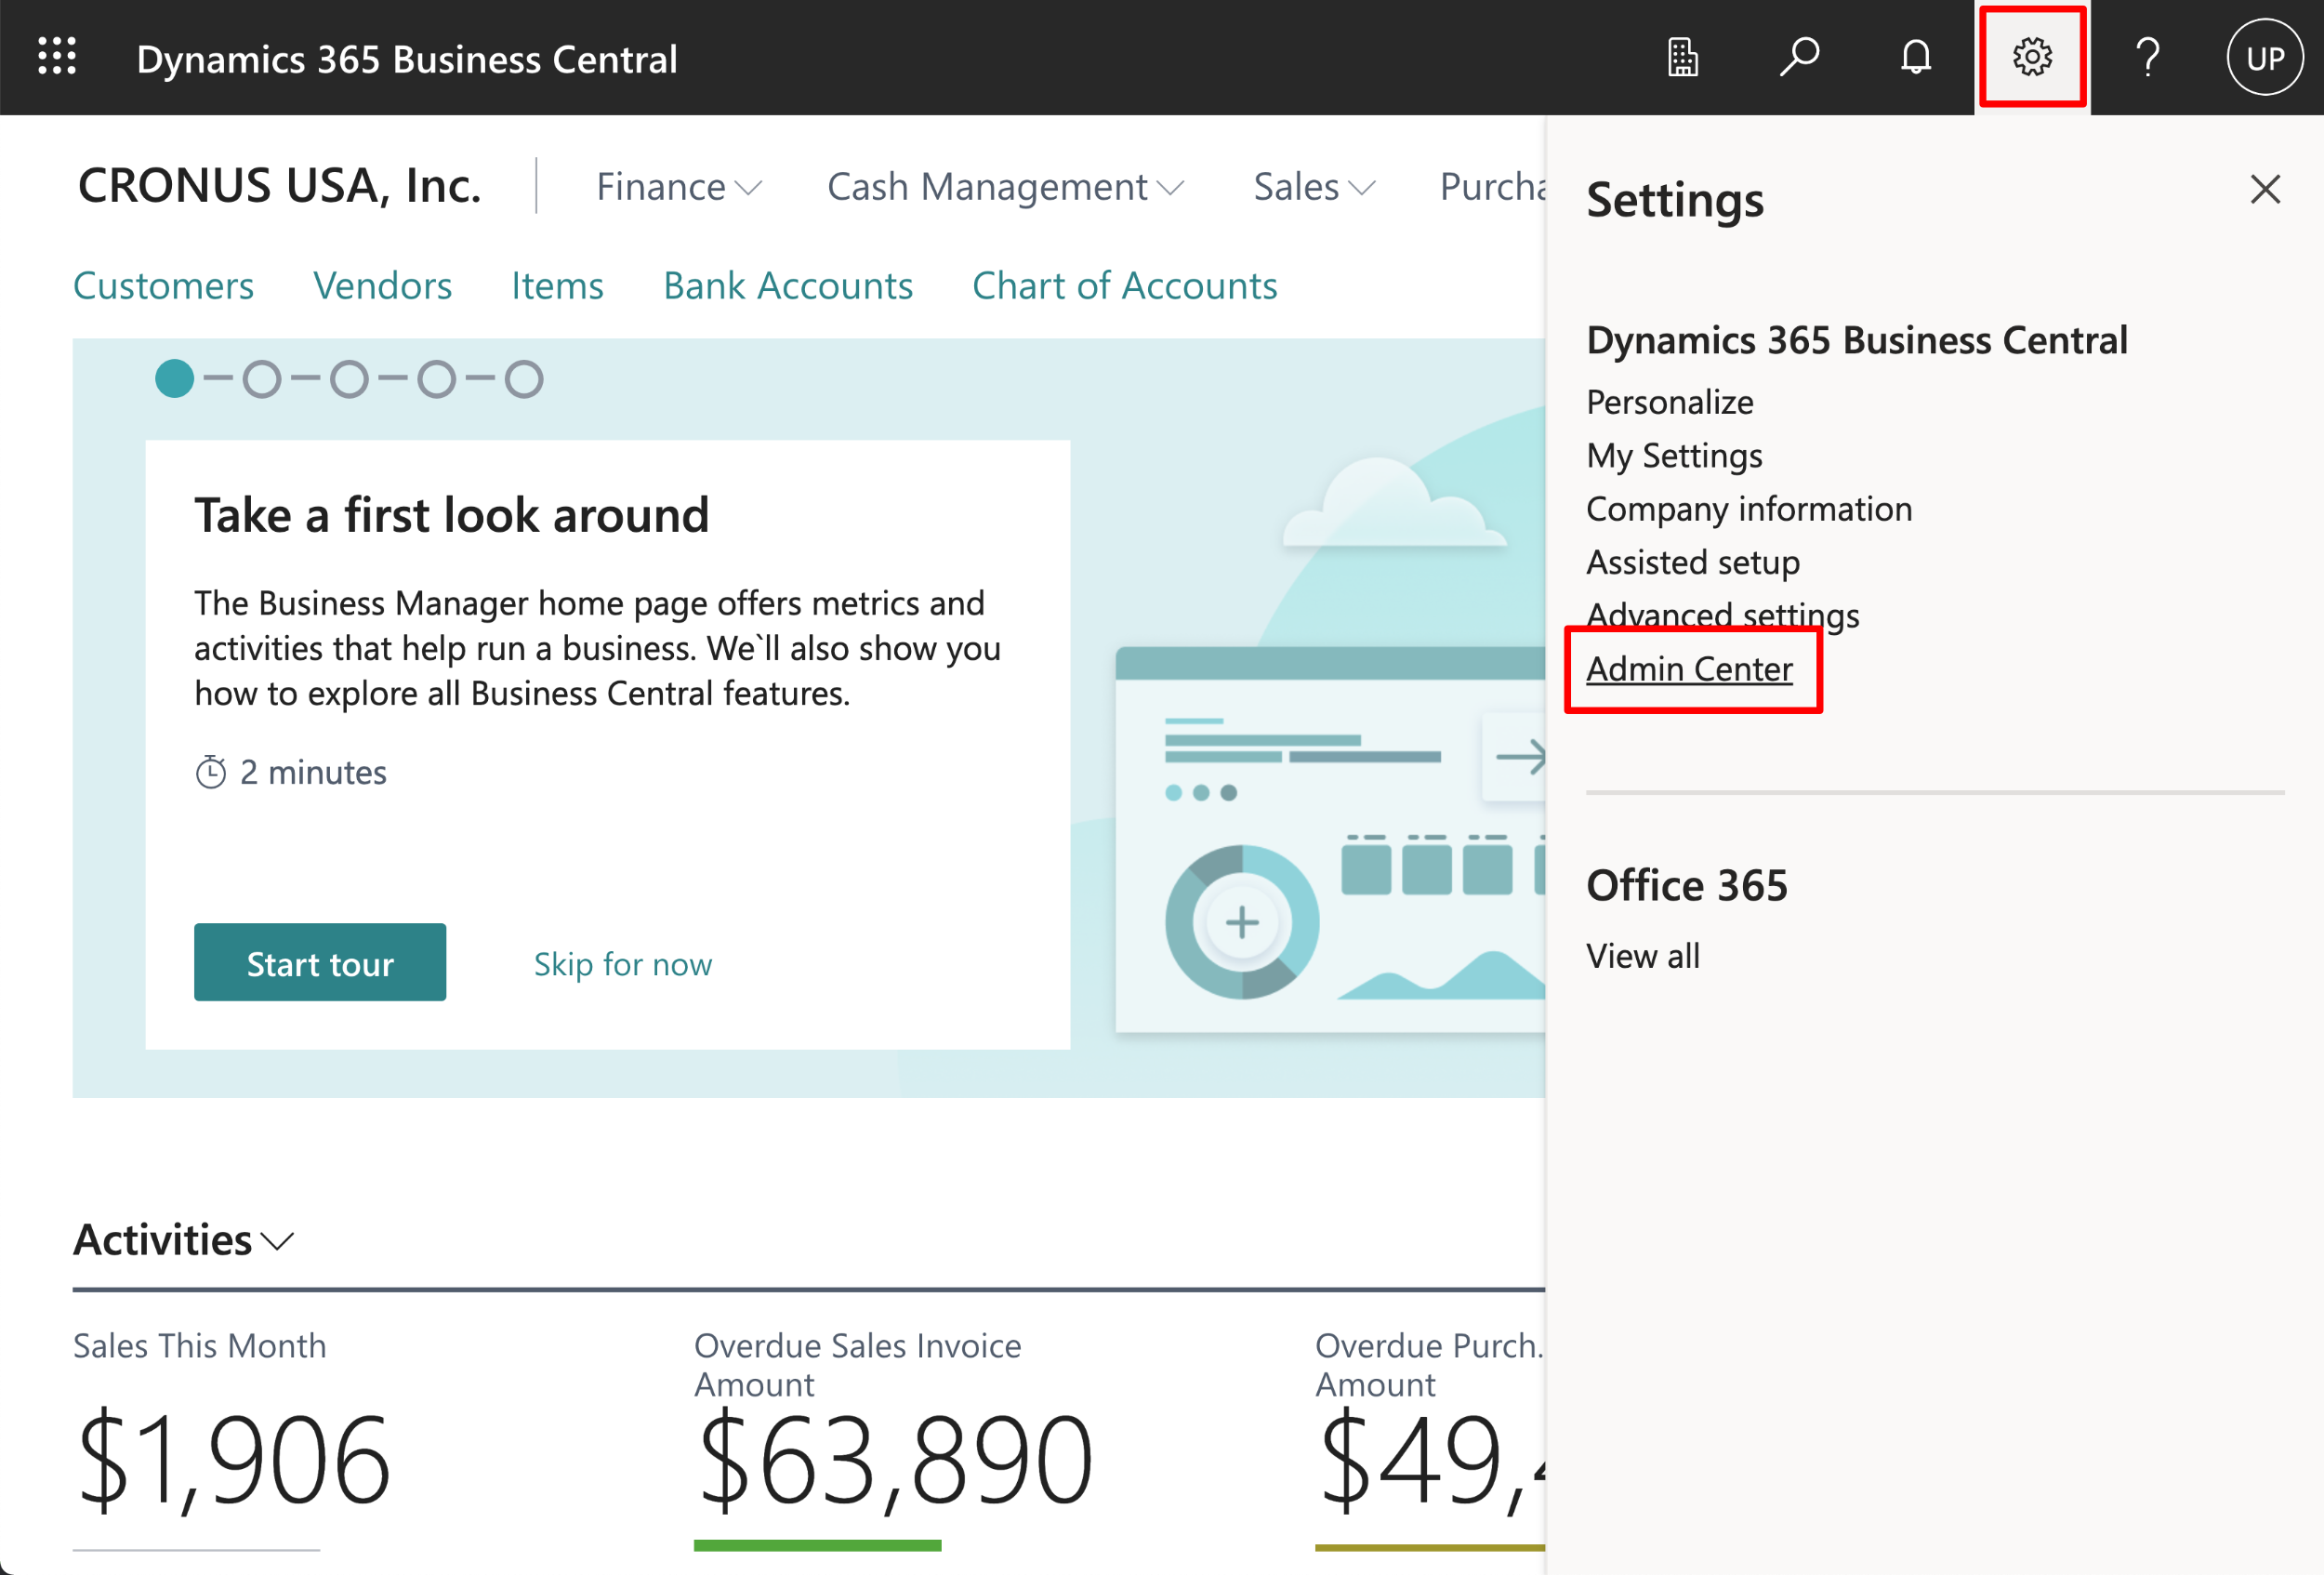Expand the Cash Management menu
The width and height of the screenshot is (2324, 1575).
1005,187
